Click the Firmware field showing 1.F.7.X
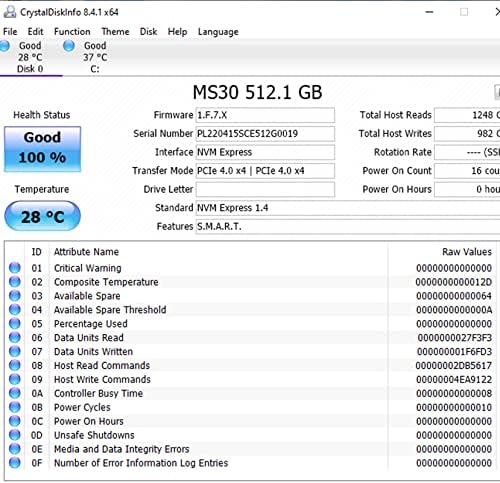The width and height of the screenshot is (500, 483). tap(265, 115)
